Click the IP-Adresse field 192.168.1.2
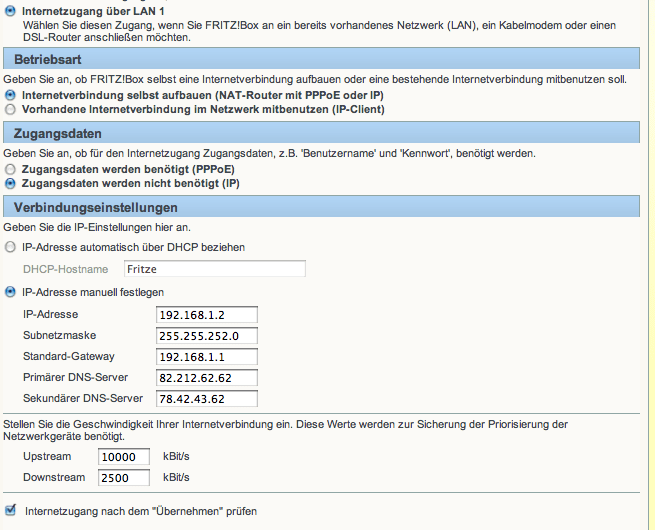The width and height of the screenshot is (655, 530). [x=207, y=314]
